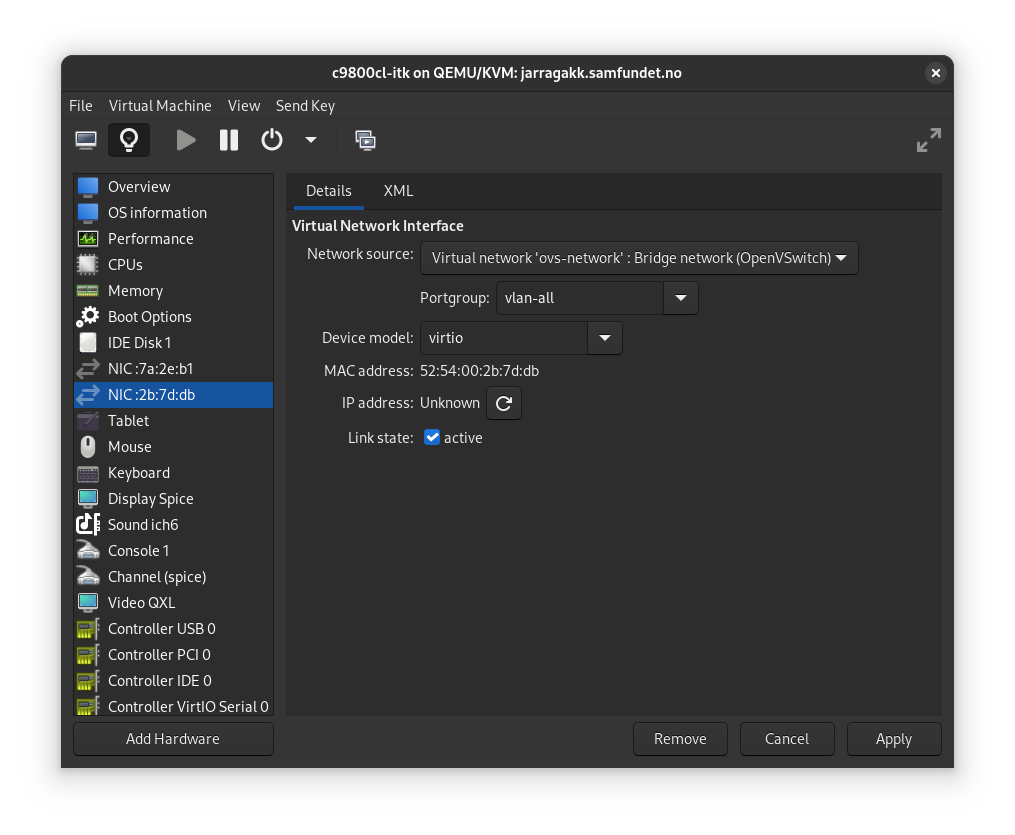Select Mouse device
1015x835 pixels.
173,447
